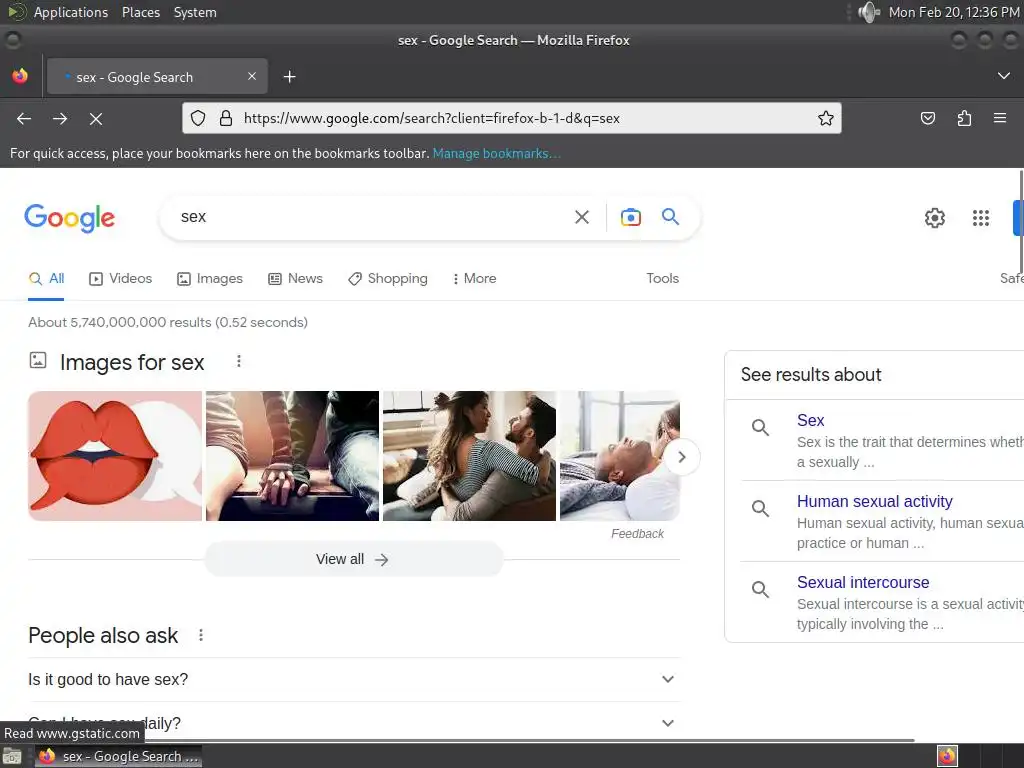The width and height of the screenshot is (1024, 768).
Task: Open search Tools
Action: [662, 279]
